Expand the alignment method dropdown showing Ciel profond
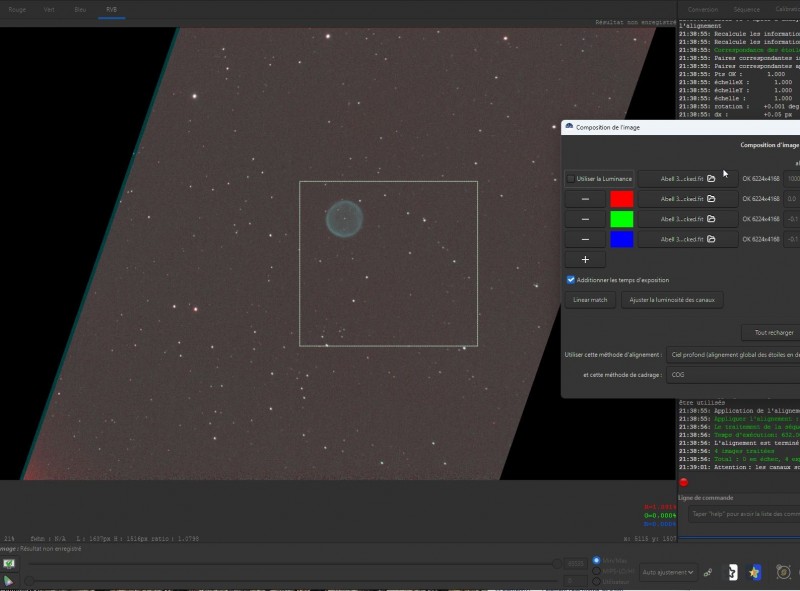This screenshot has height=591, width=800. click(733, 355)
